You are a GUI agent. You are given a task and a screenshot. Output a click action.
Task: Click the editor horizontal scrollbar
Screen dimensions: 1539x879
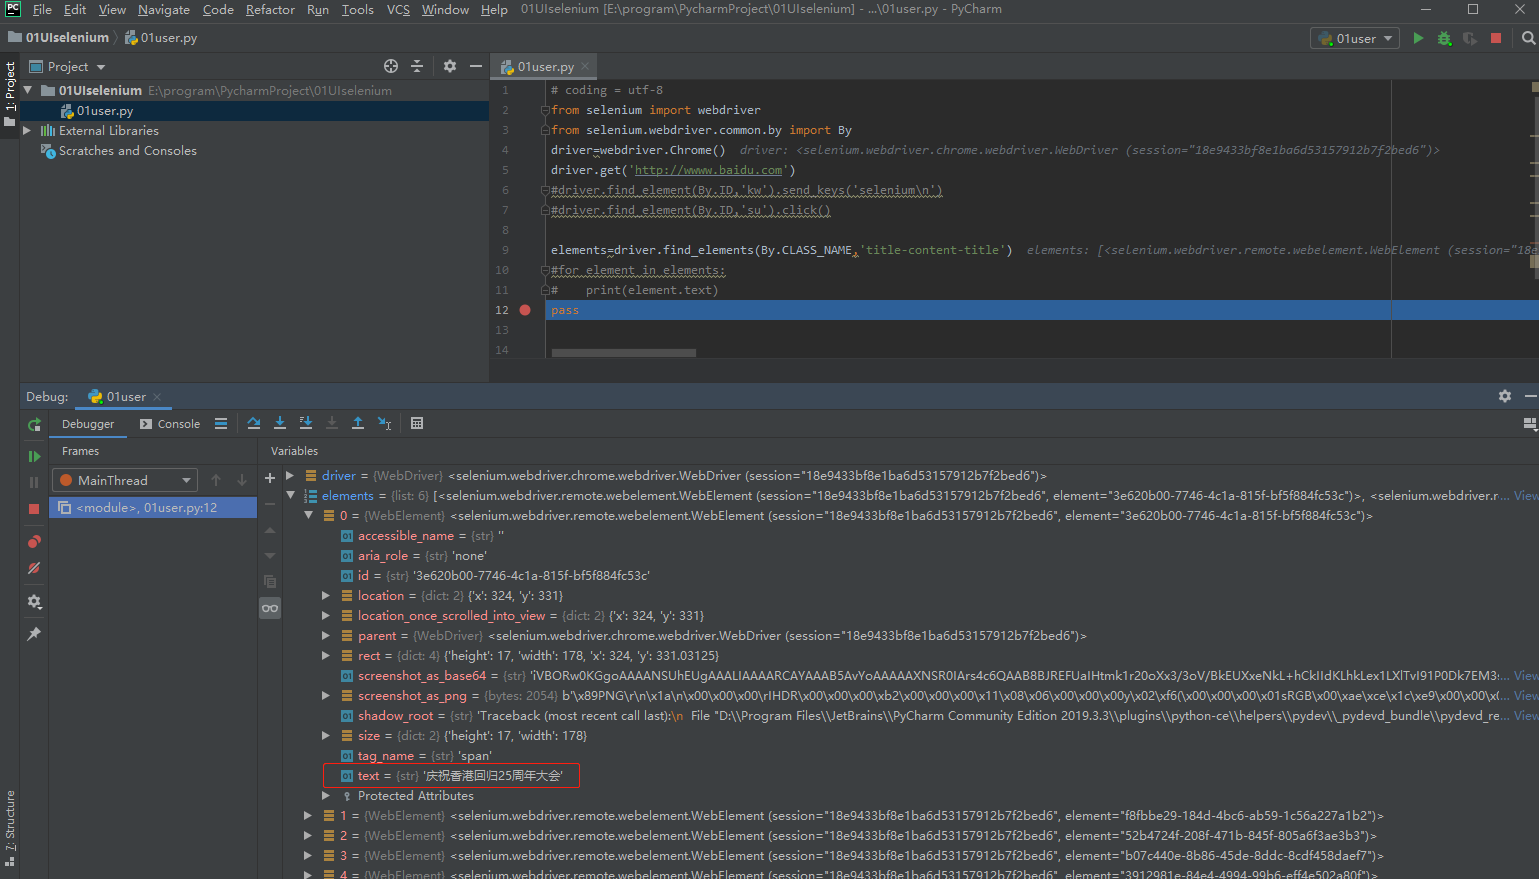tap(623, 353)
